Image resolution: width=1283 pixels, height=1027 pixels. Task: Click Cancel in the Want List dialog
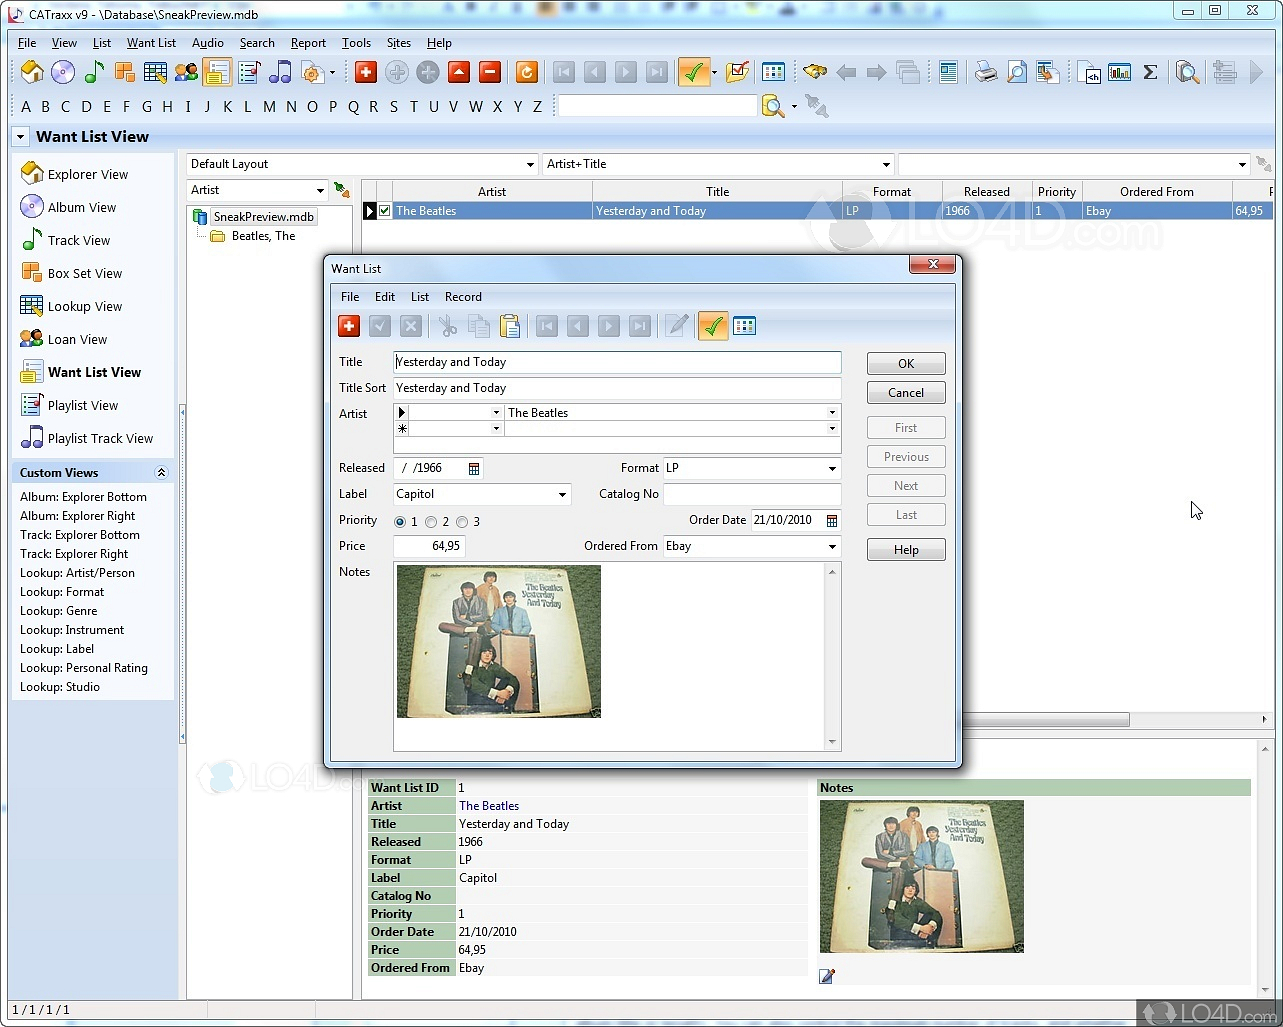coord(906,393)
